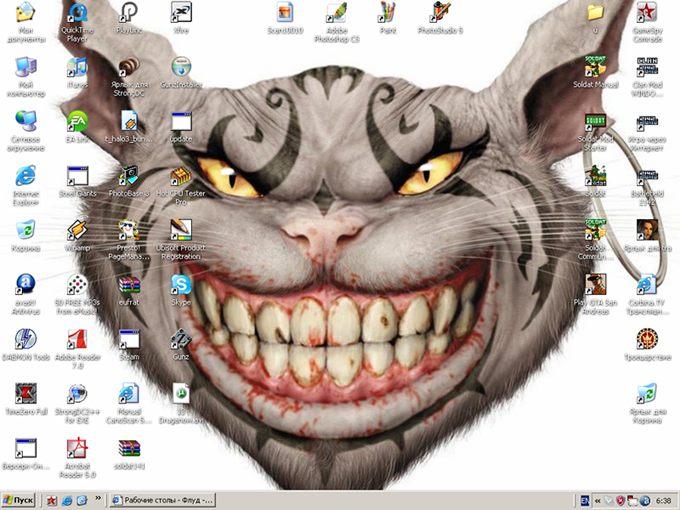Open PhotoBase 3 shortcut
This screenshot has height=510, width=680.
pos(129,176)
